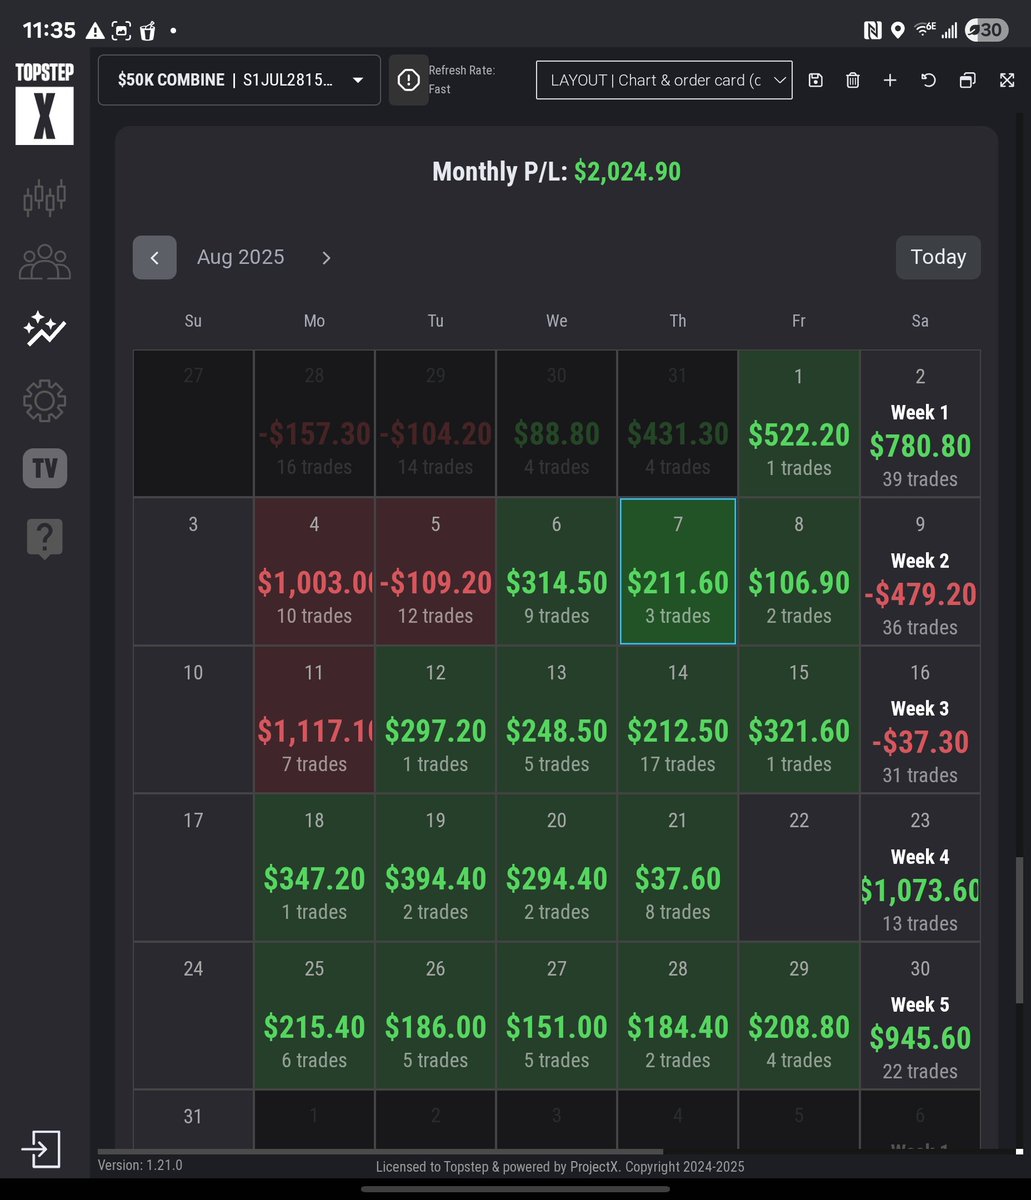Select August 7 highlighted calendar day

pos(677,570)
